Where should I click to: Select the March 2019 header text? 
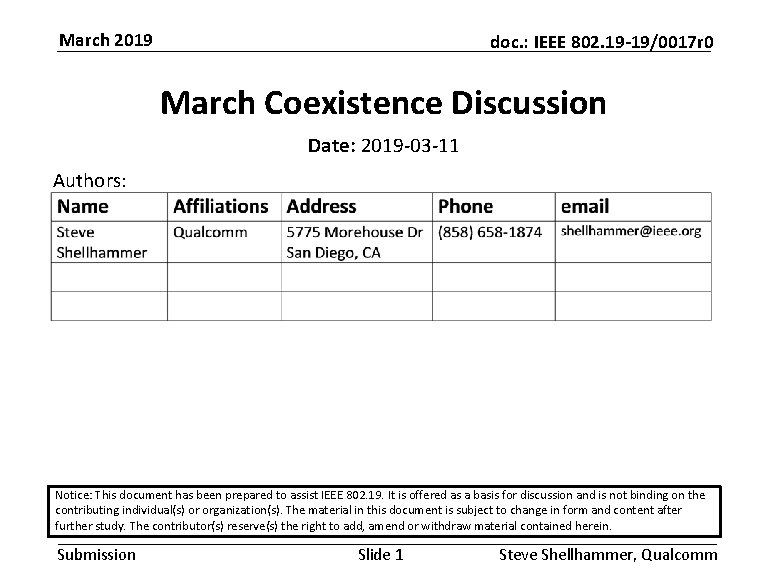106,40
